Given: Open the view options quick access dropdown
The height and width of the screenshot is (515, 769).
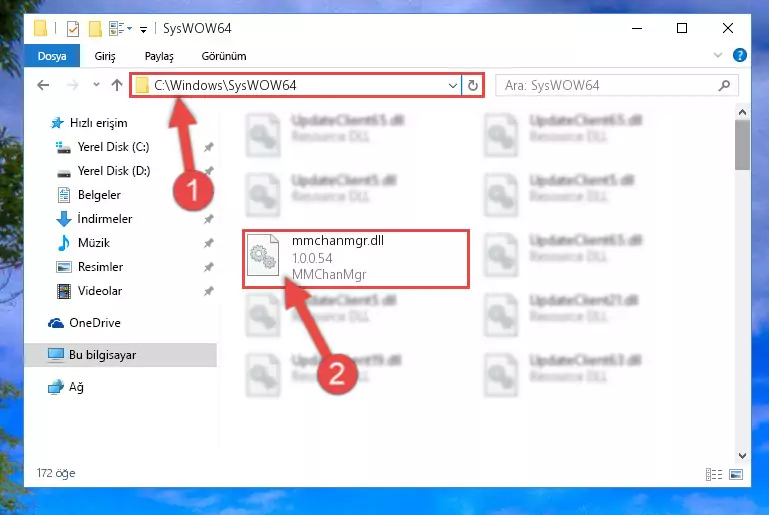Looking at the screenshot, I should coord(121,28).
